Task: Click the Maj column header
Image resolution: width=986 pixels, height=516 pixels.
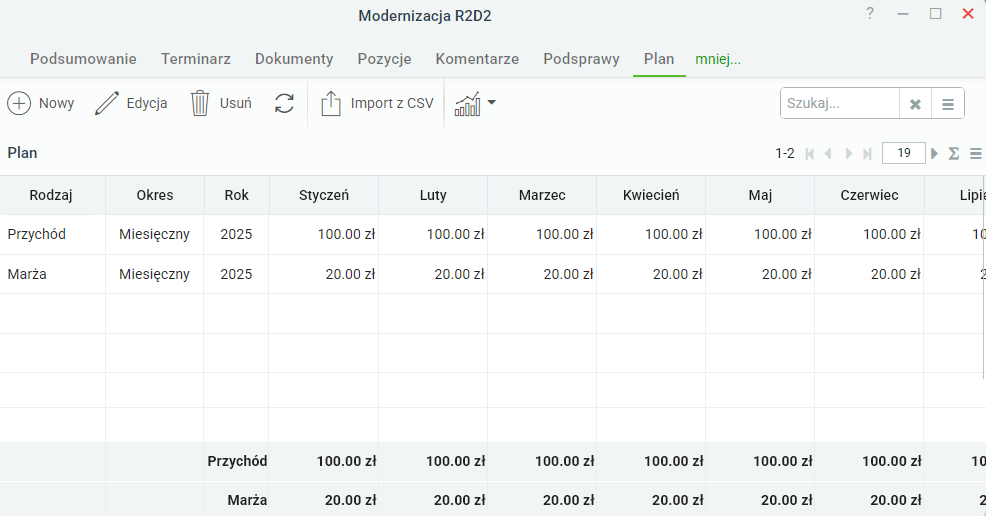Action: (x=760, y=195)
